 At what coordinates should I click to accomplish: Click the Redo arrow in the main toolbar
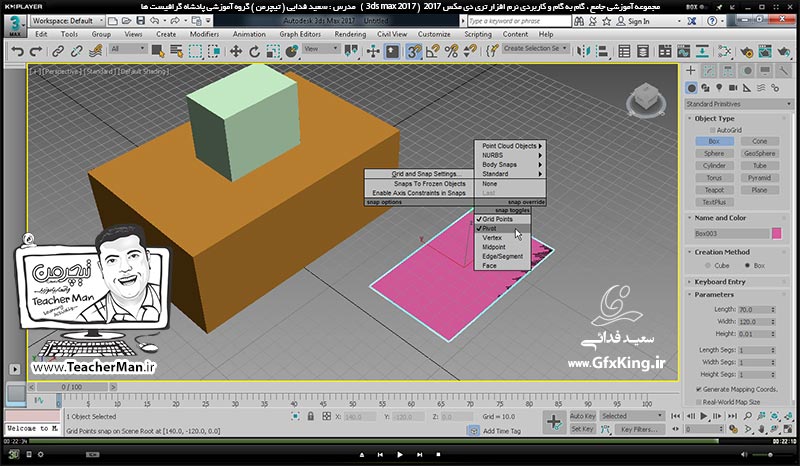[x=36, y=51]
